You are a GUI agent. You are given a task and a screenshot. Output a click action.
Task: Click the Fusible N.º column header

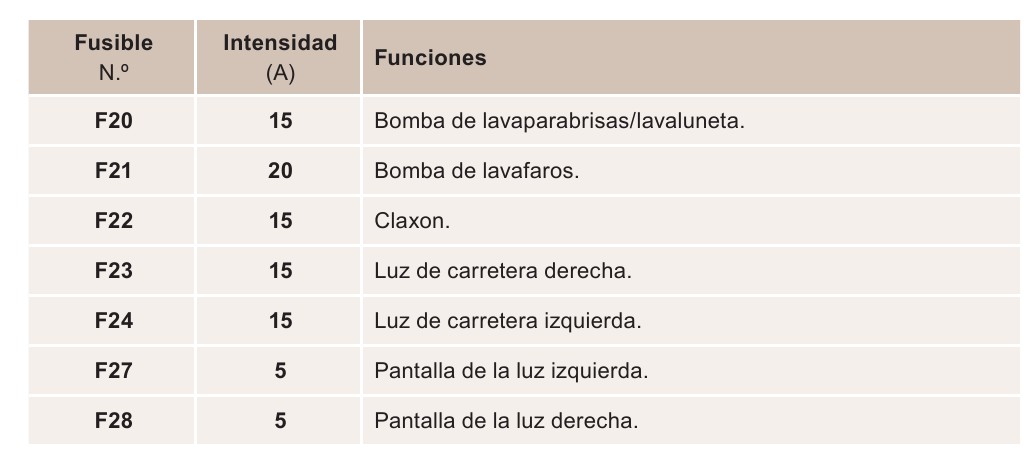[111, 57]
